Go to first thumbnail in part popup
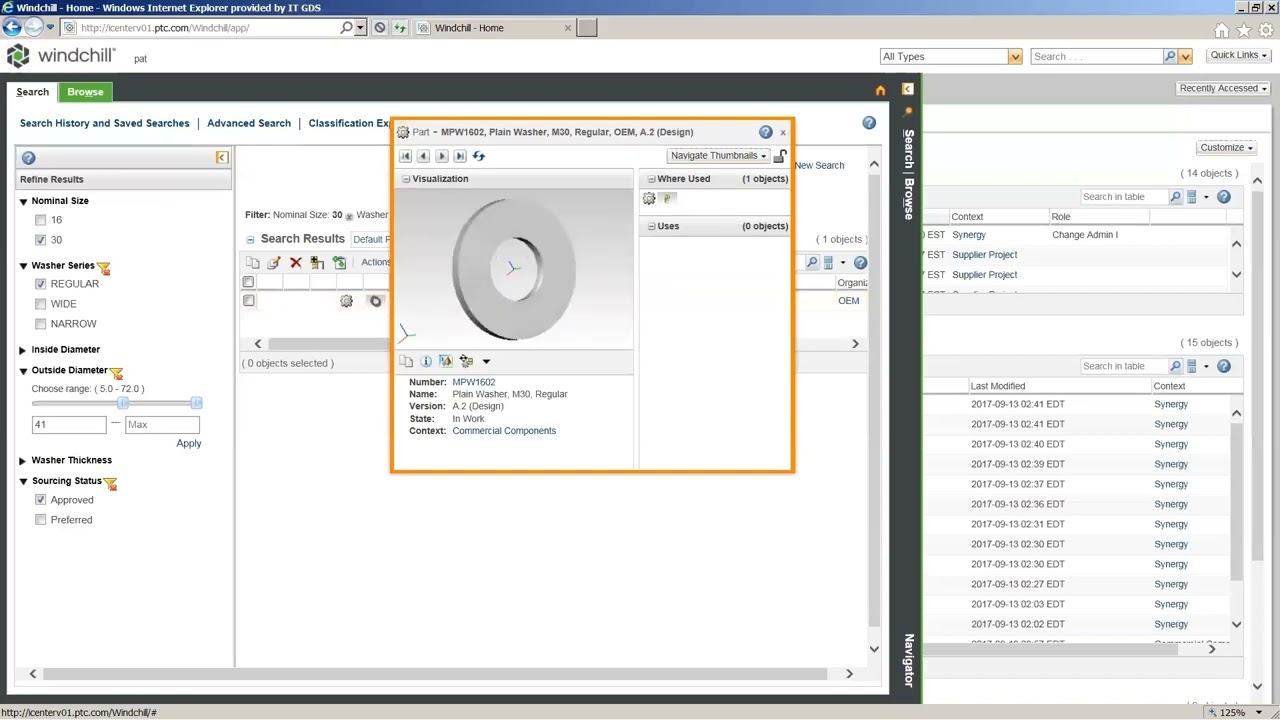 tap(405, 156)
